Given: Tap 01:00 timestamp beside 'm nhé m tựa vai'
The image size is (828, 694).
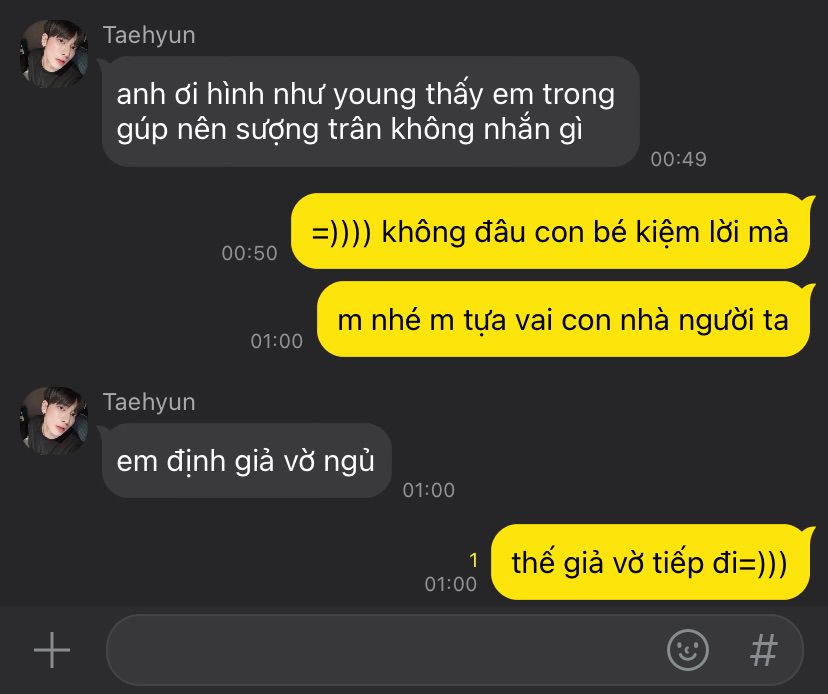Looking at the screenshot, I should (277, 341).
